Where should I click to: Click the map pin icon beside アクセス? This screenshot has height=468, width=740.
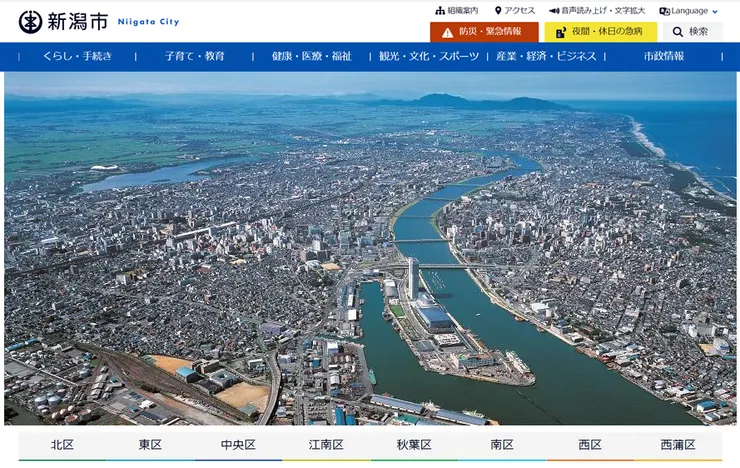[x=498, y=10]
